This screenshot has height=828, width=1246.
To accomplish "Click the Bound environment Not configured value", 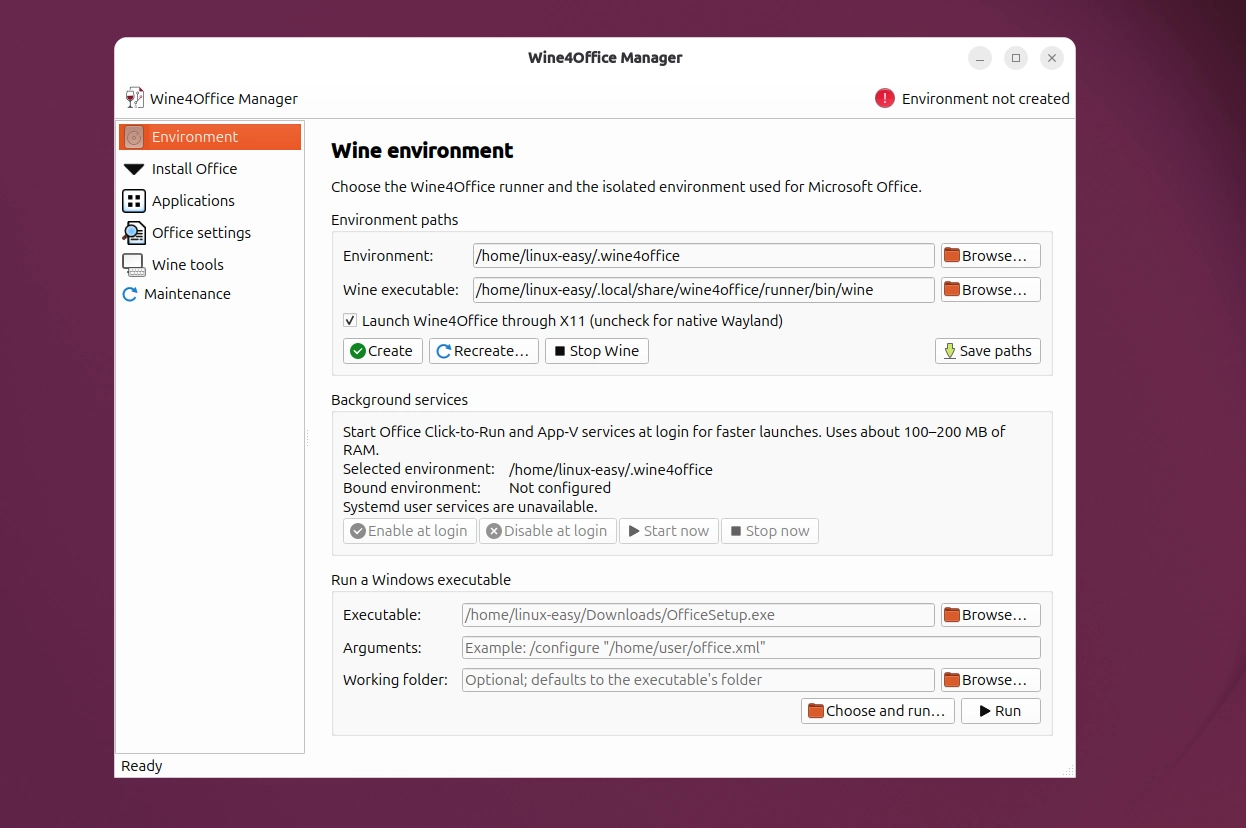I will [559, 488].
